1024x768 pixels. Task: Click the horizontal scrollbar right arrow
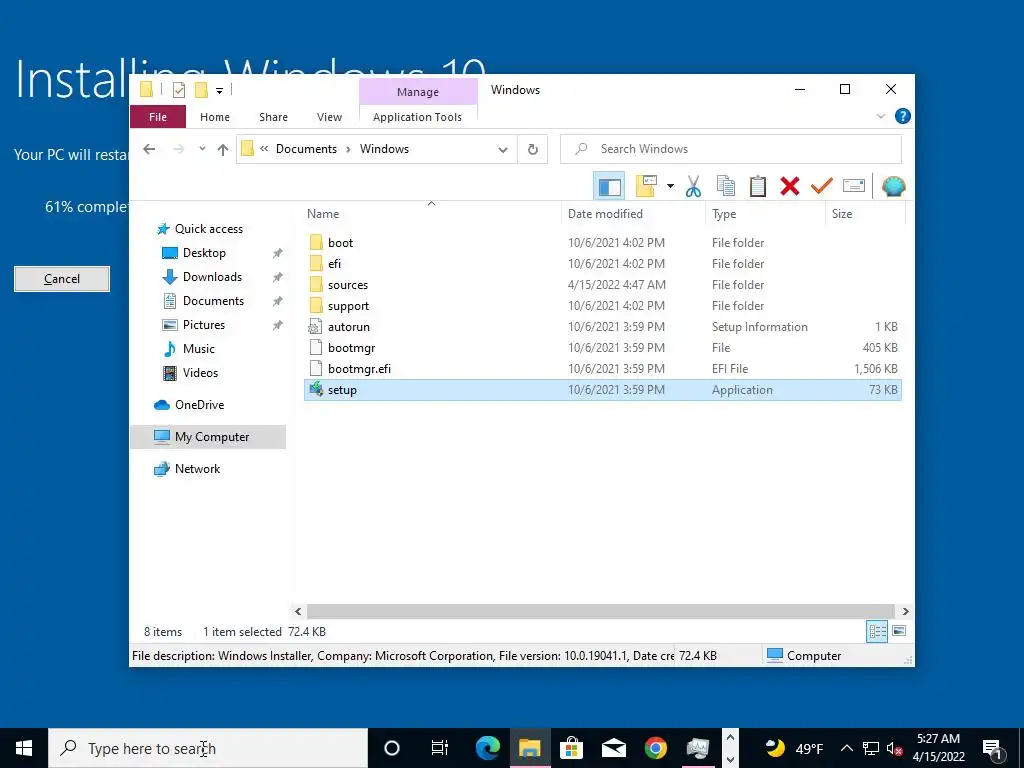point(906,611)
